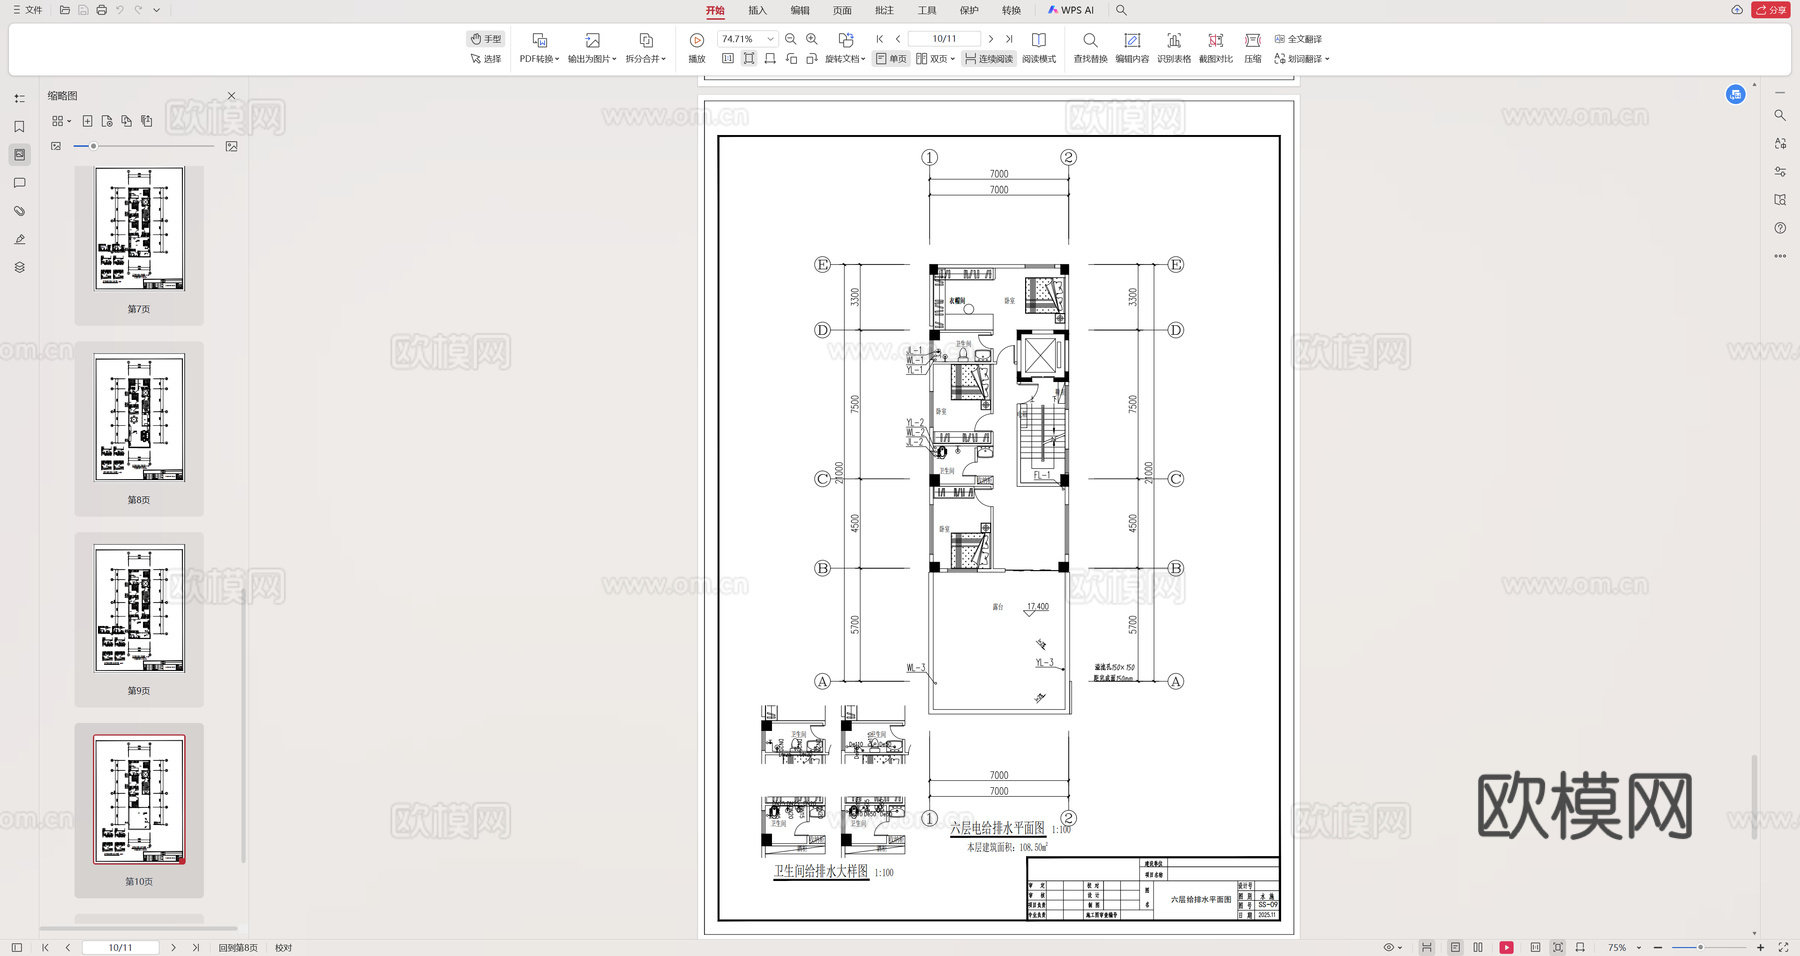Select the 保护 tab
The width and height of the screenshot is (1800, 956).
tap(969, 11)
